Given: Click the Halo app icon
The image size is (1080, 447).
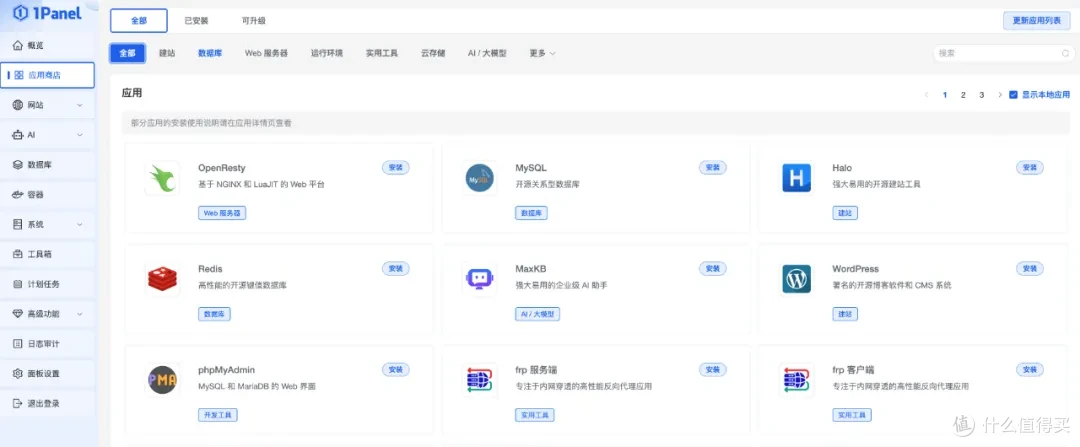Looking at the screenshot, I should pos(797,178).
